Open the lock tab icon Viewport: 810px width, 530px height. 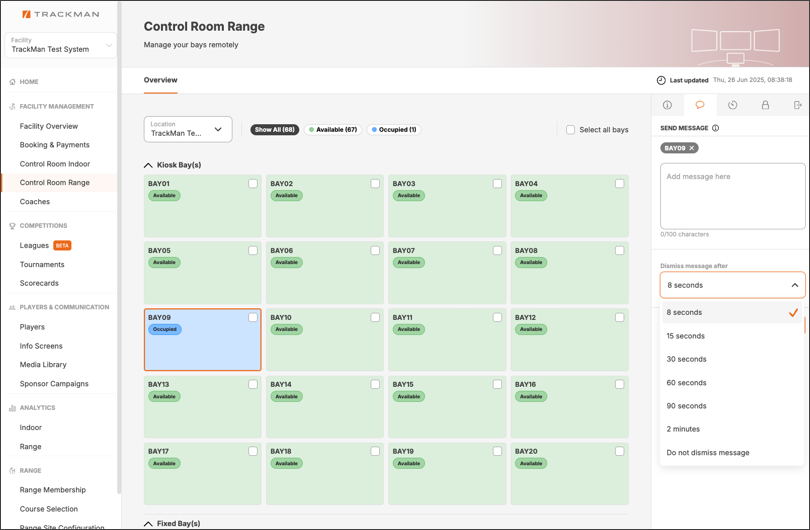tap(765, 105)
